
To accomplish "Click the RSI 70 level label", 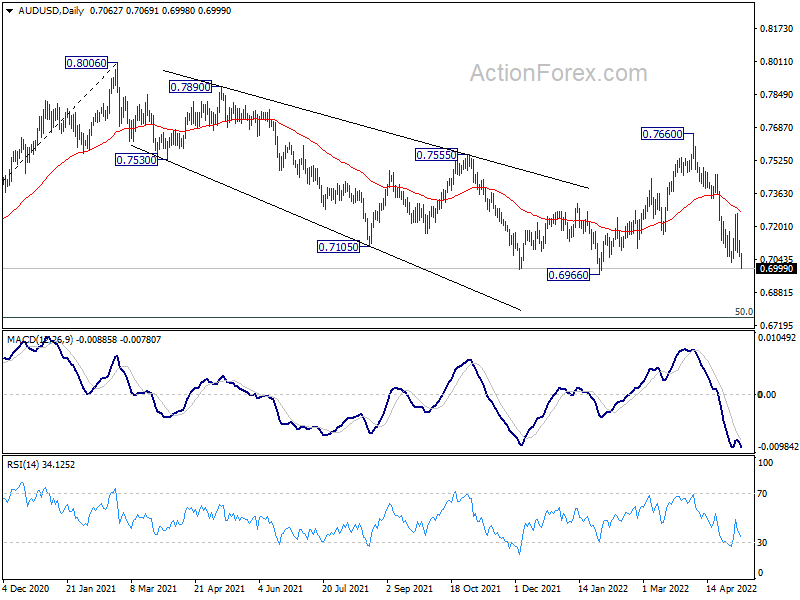I will pyautogui.click(x=762, y=494).
